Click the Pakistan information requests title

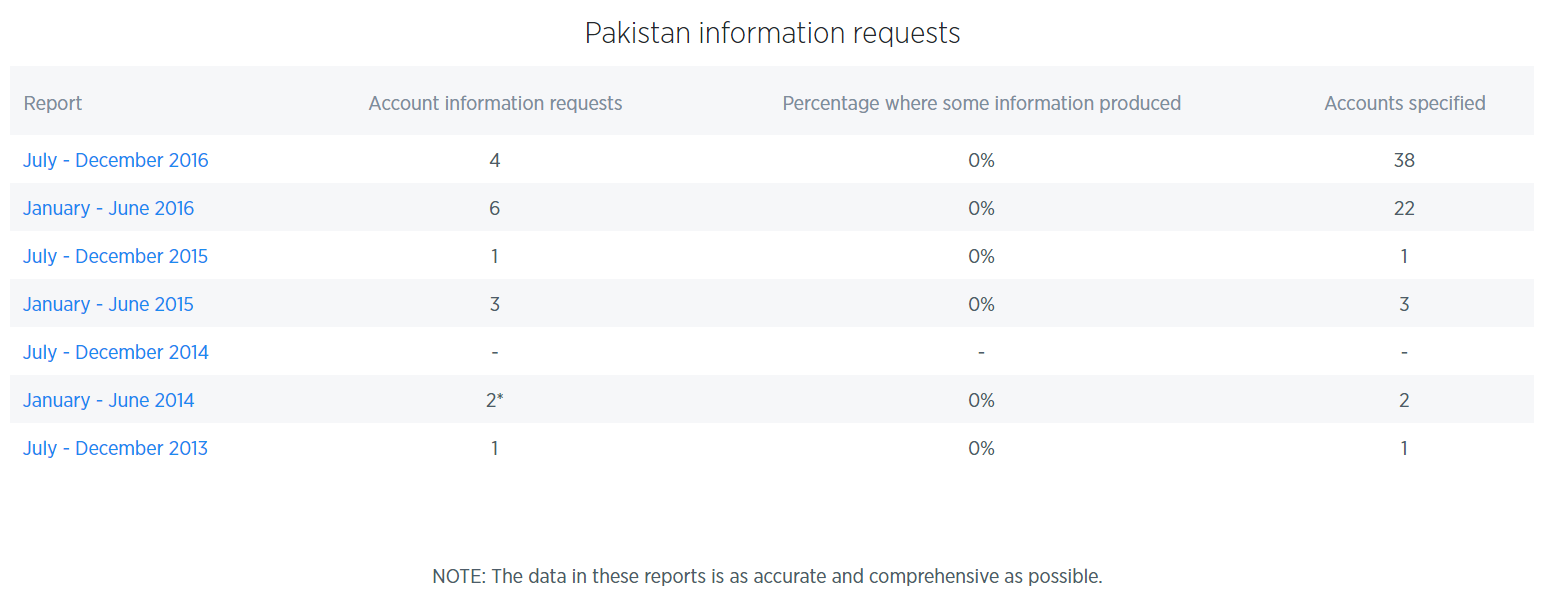(772, 33)
